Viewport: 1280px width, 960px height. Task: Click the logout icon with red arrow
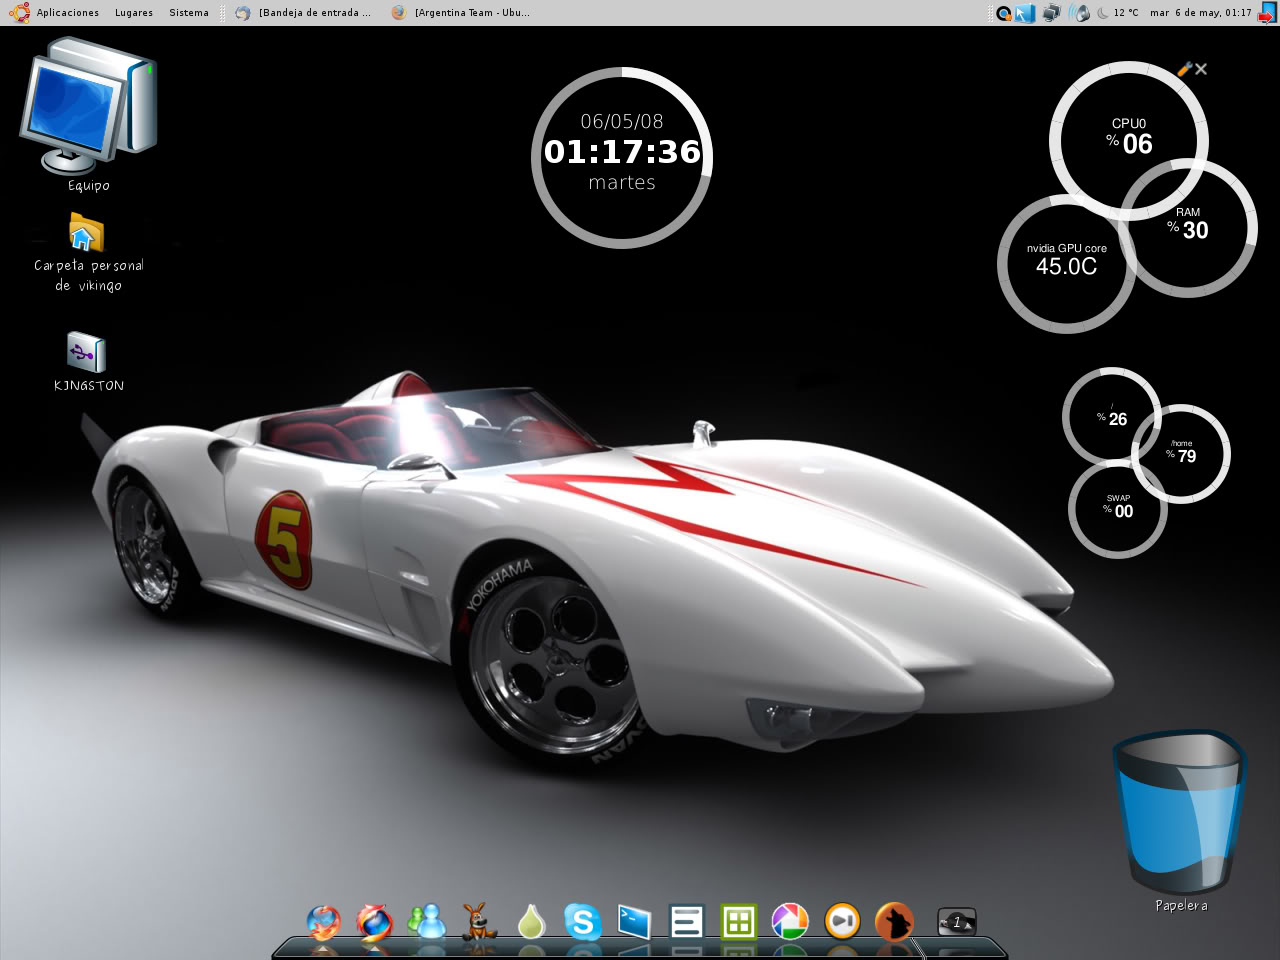1267,13
